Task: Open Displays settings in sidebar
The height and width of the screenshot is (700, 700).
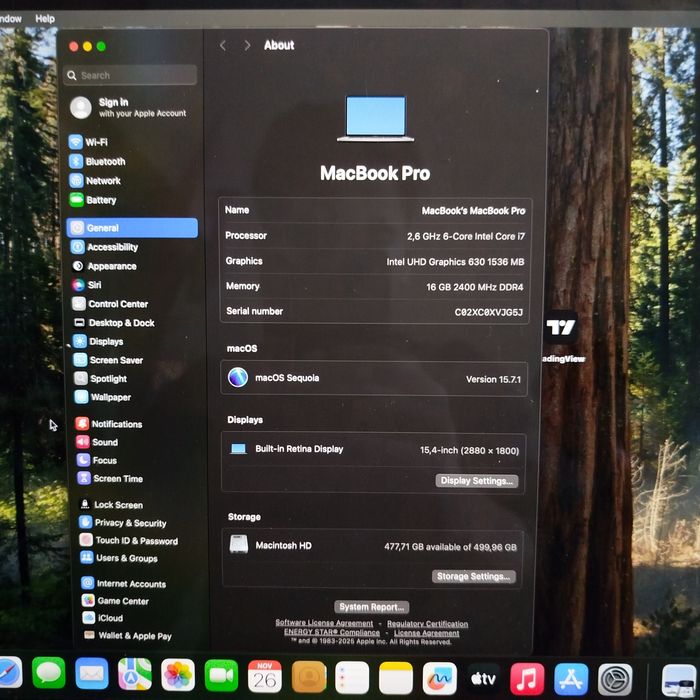Action: coord(98,341)
